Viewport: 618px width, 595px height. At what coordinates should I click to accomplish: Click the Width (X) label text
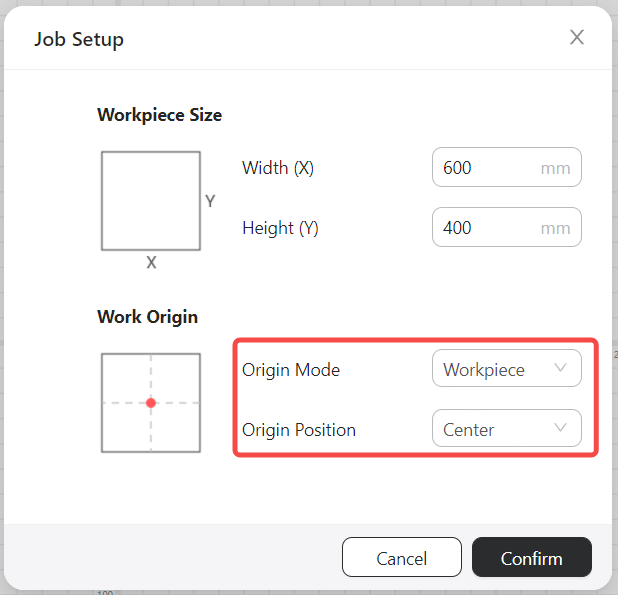point(278,168)
